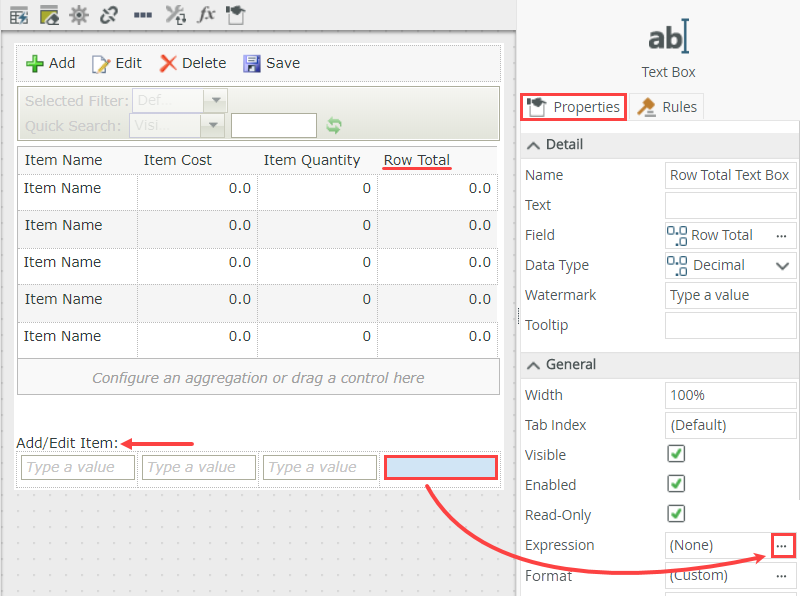Disable the Enabled property checkbox
Image resolution: width=800 pixels, height=596 pixels.
676,485
